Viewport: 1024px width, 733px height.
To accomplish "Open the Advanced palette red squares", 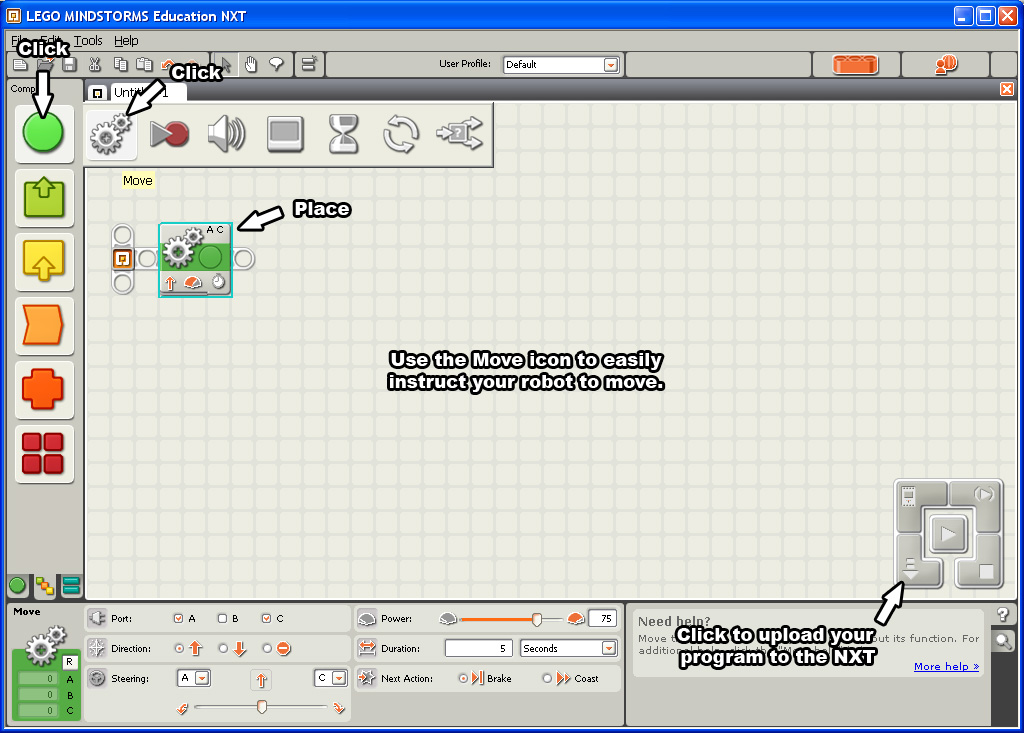I will (x=43, y=453).
